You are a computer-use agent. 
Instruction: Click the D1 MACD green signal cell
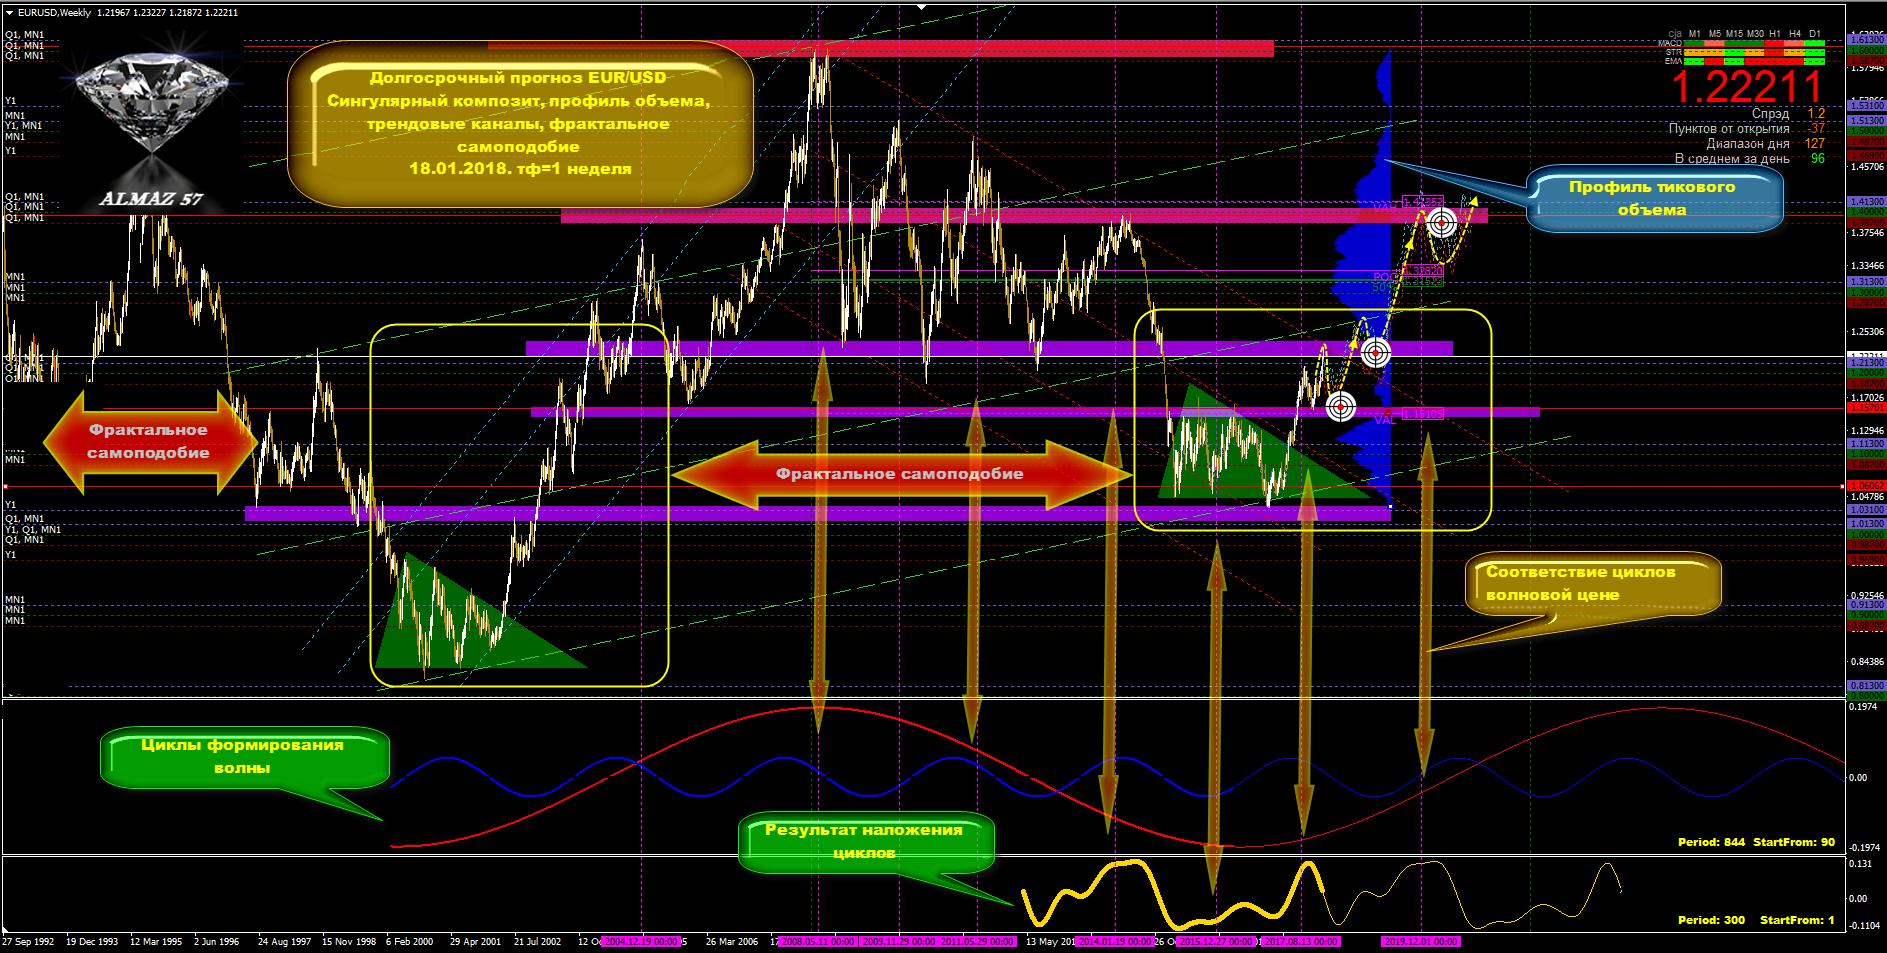tap(1815, 44)
